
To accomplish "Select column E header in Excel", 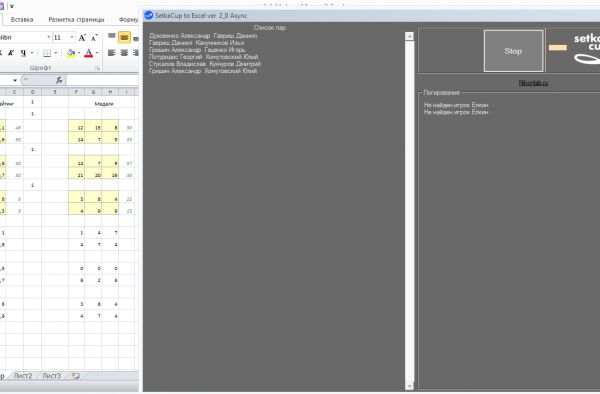I will (55, 92).
